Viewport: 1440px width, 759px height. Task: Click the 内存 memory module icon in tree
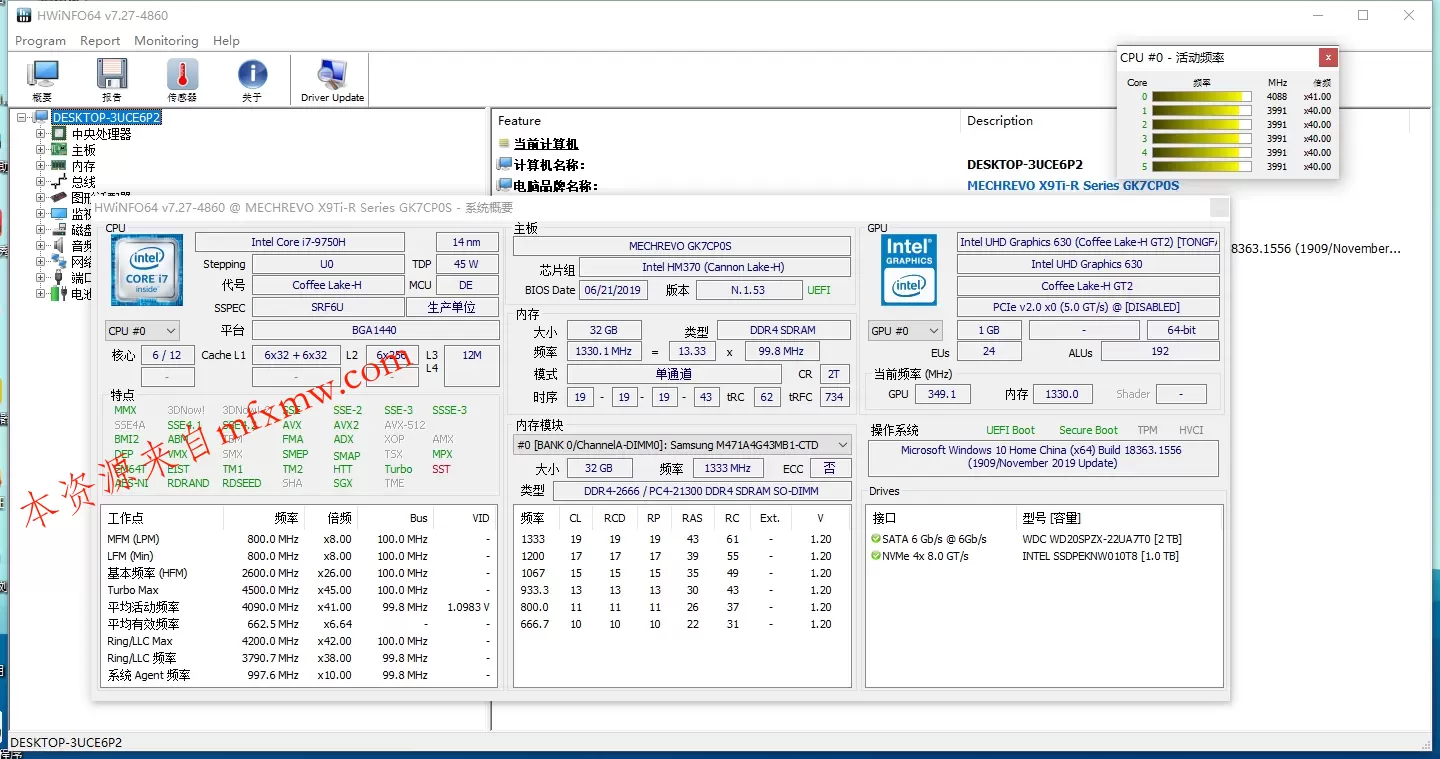click(x=59, y=166)
